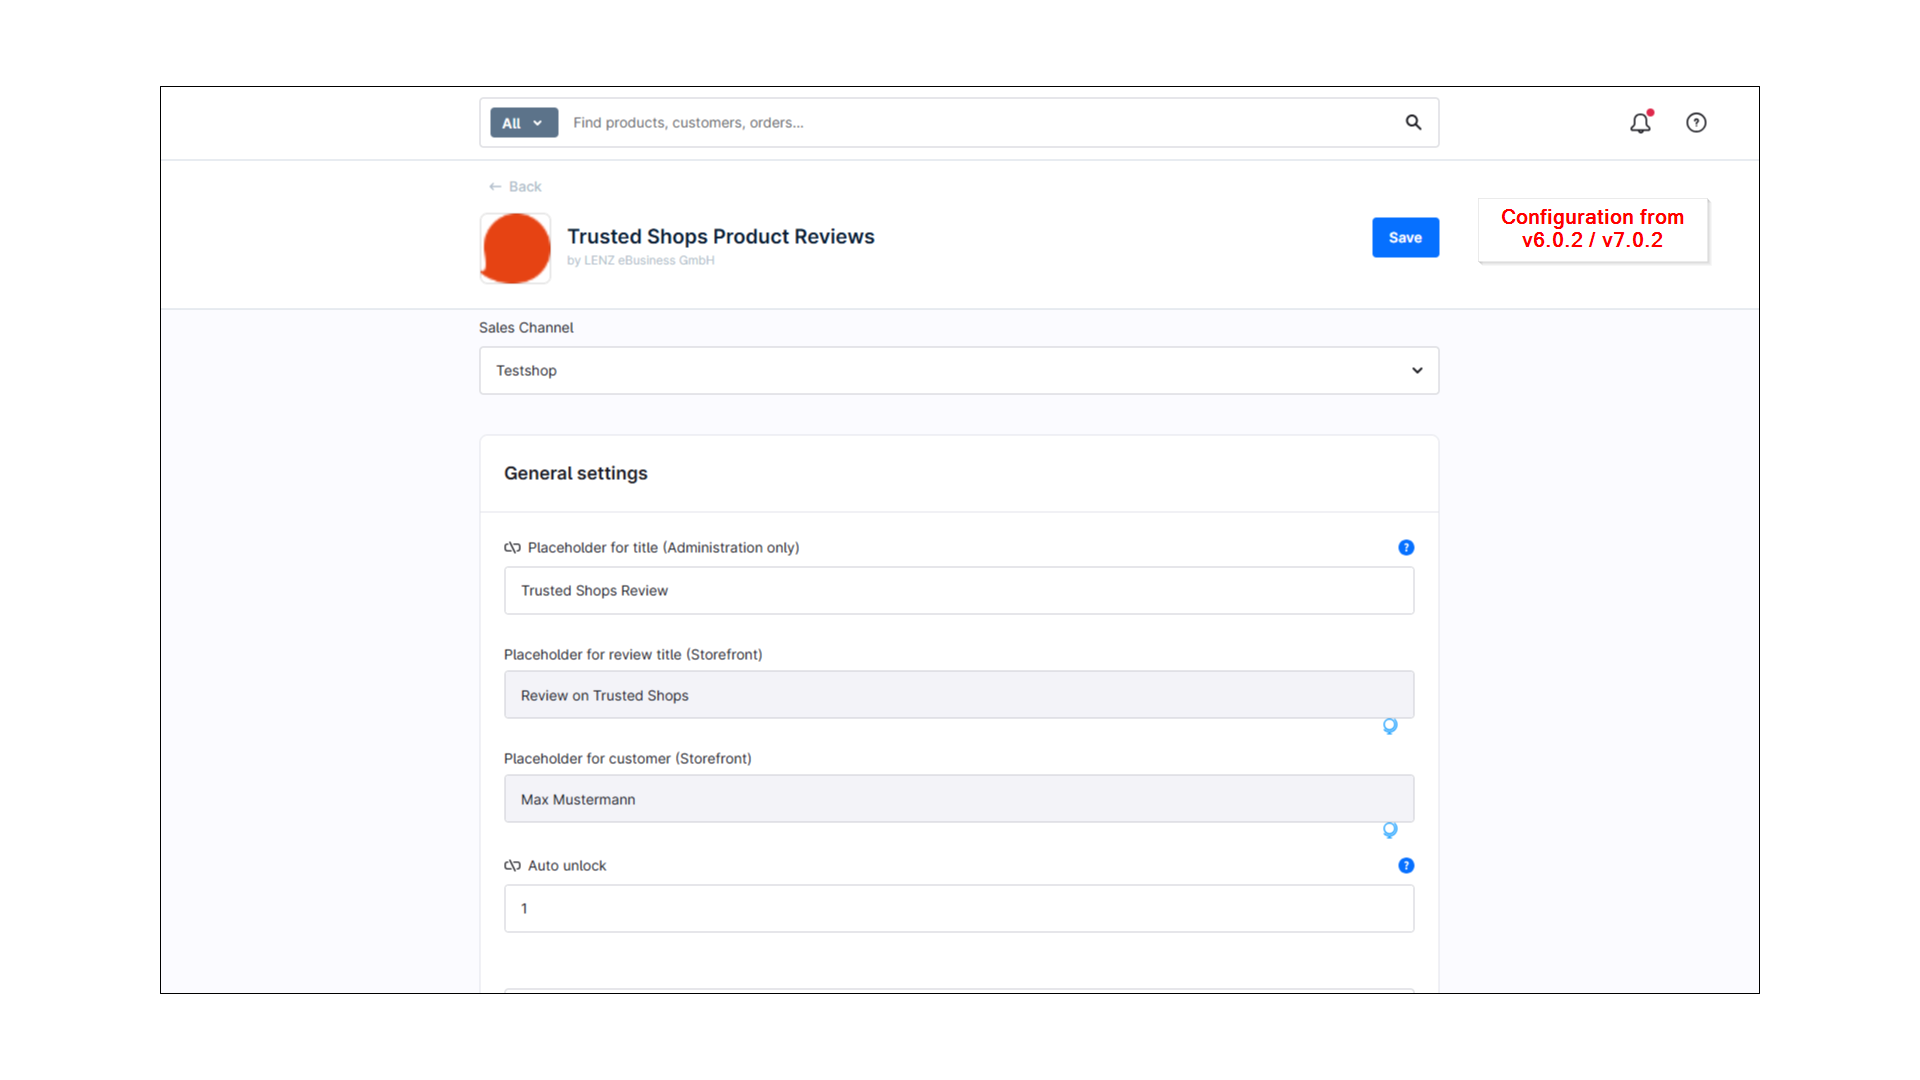Click the Trusted Shops plugin logo
The width and height of the screenshot is (1920, 1080).
click(515, 248)
